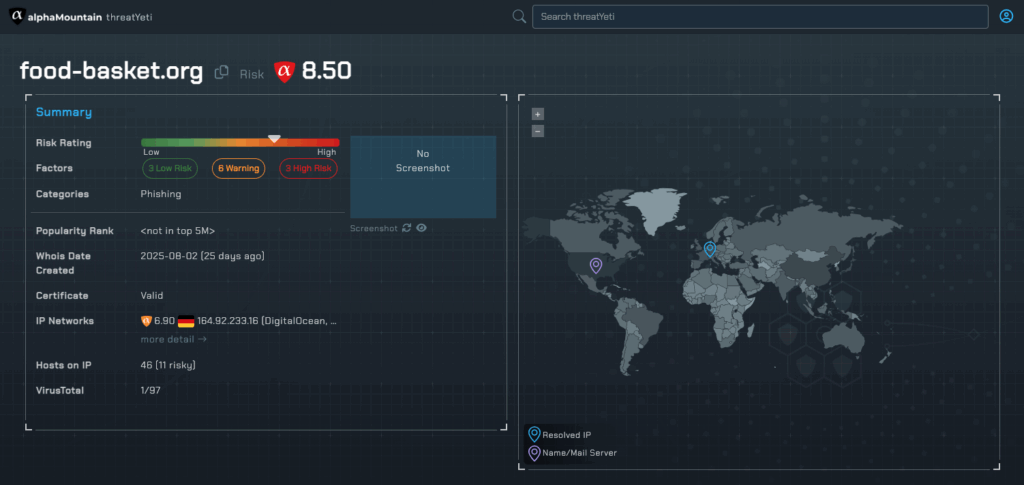
Task: Zoom out on the map
Action: pyautogui.click(x=537, y=131)
